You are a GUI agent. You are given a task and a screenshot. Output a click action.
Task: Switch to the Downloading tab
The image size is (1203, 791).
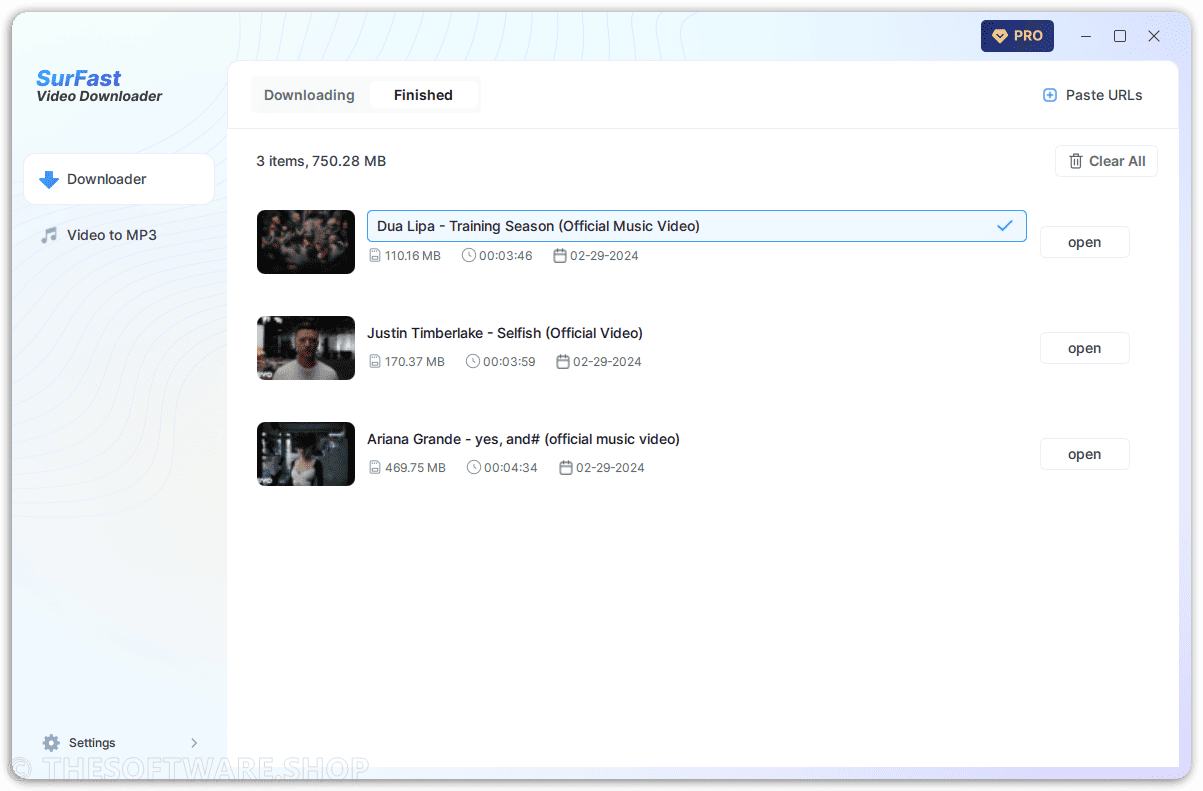[309, 95]
